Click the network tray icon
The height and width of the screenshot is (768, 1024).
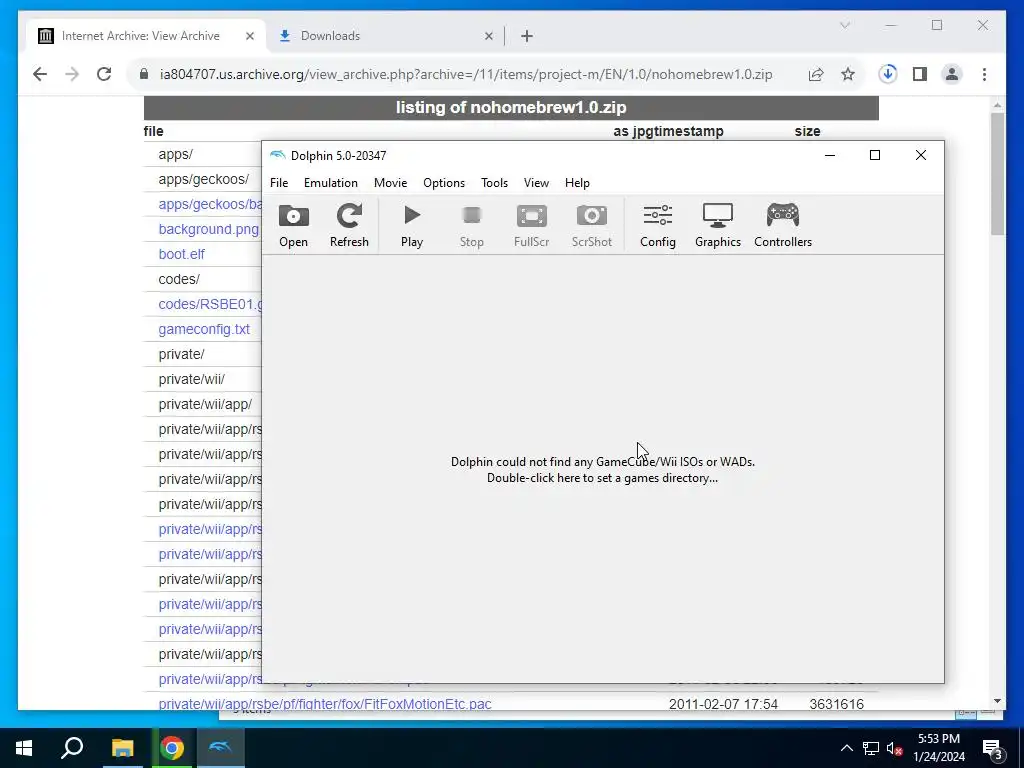click(x=871, y=748)
